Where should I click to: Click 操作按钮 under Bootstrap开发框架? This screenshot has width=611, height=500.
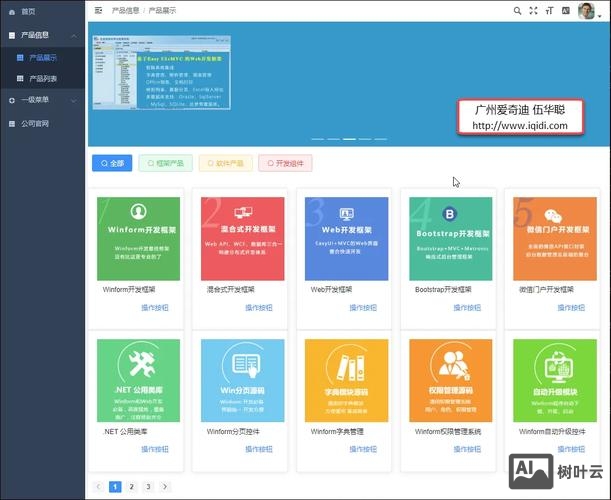(467, 307)
